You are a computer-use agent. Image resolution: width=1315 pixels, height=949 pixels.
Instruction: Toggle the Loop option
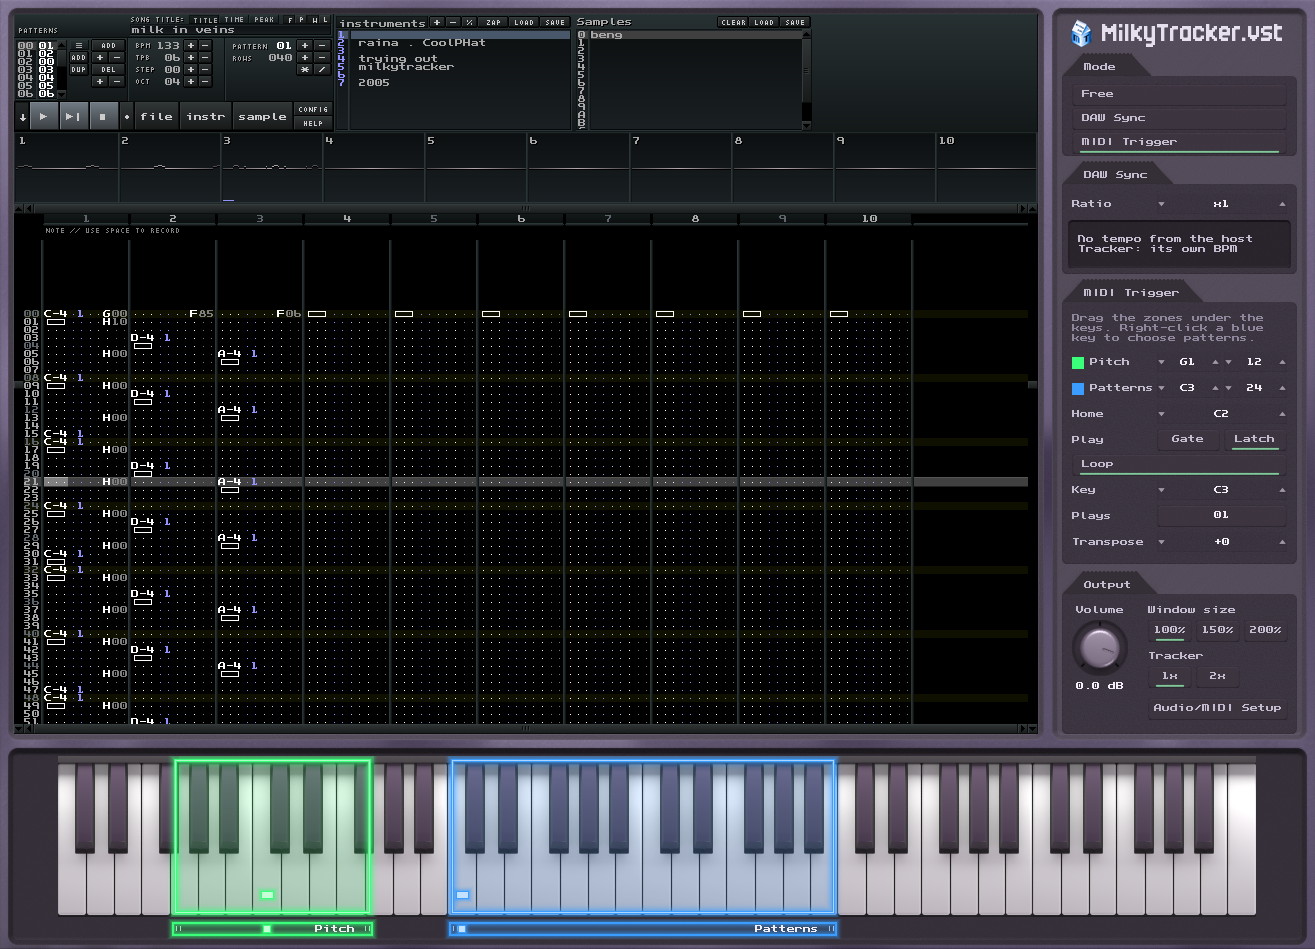(x=1179, y=464)
